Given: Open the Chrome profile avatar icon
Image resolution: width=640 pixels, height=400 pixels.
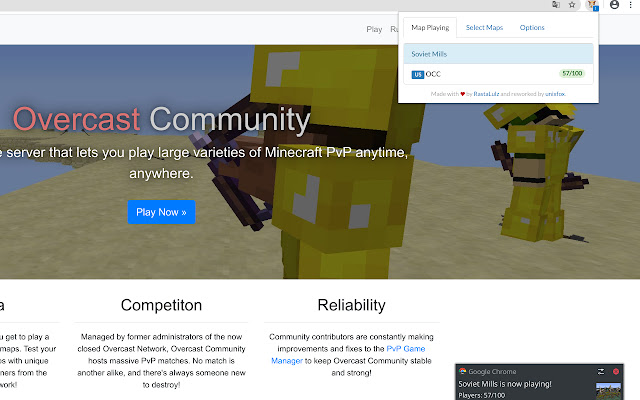Looking at the screenshot, I should coord(614,4).
